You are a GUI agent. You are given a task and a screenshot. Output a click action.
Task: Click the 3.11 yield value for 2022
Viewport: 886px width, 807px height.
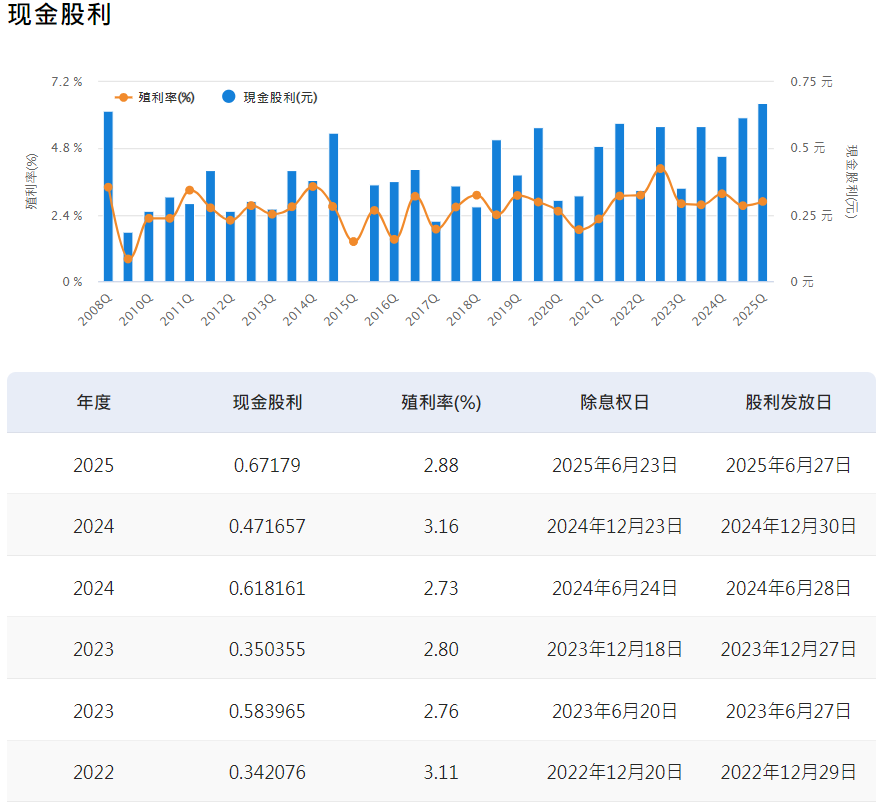click(441, 772)
